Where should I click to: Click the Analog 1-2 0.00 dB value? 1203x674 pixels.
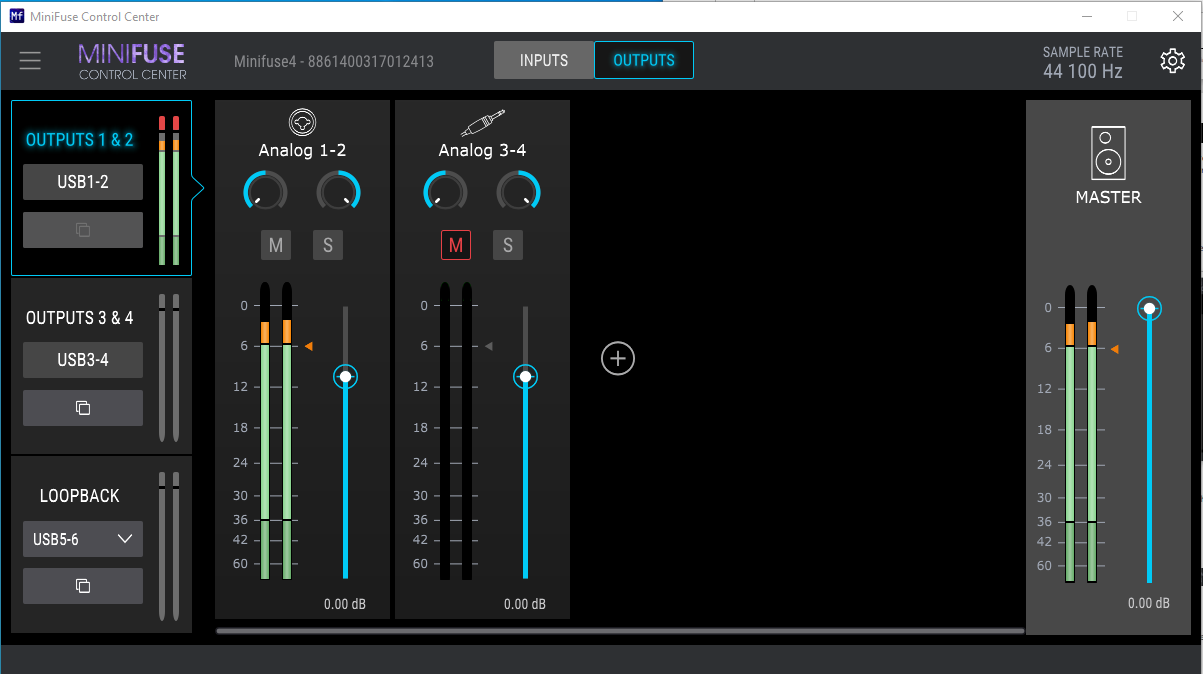345,604
